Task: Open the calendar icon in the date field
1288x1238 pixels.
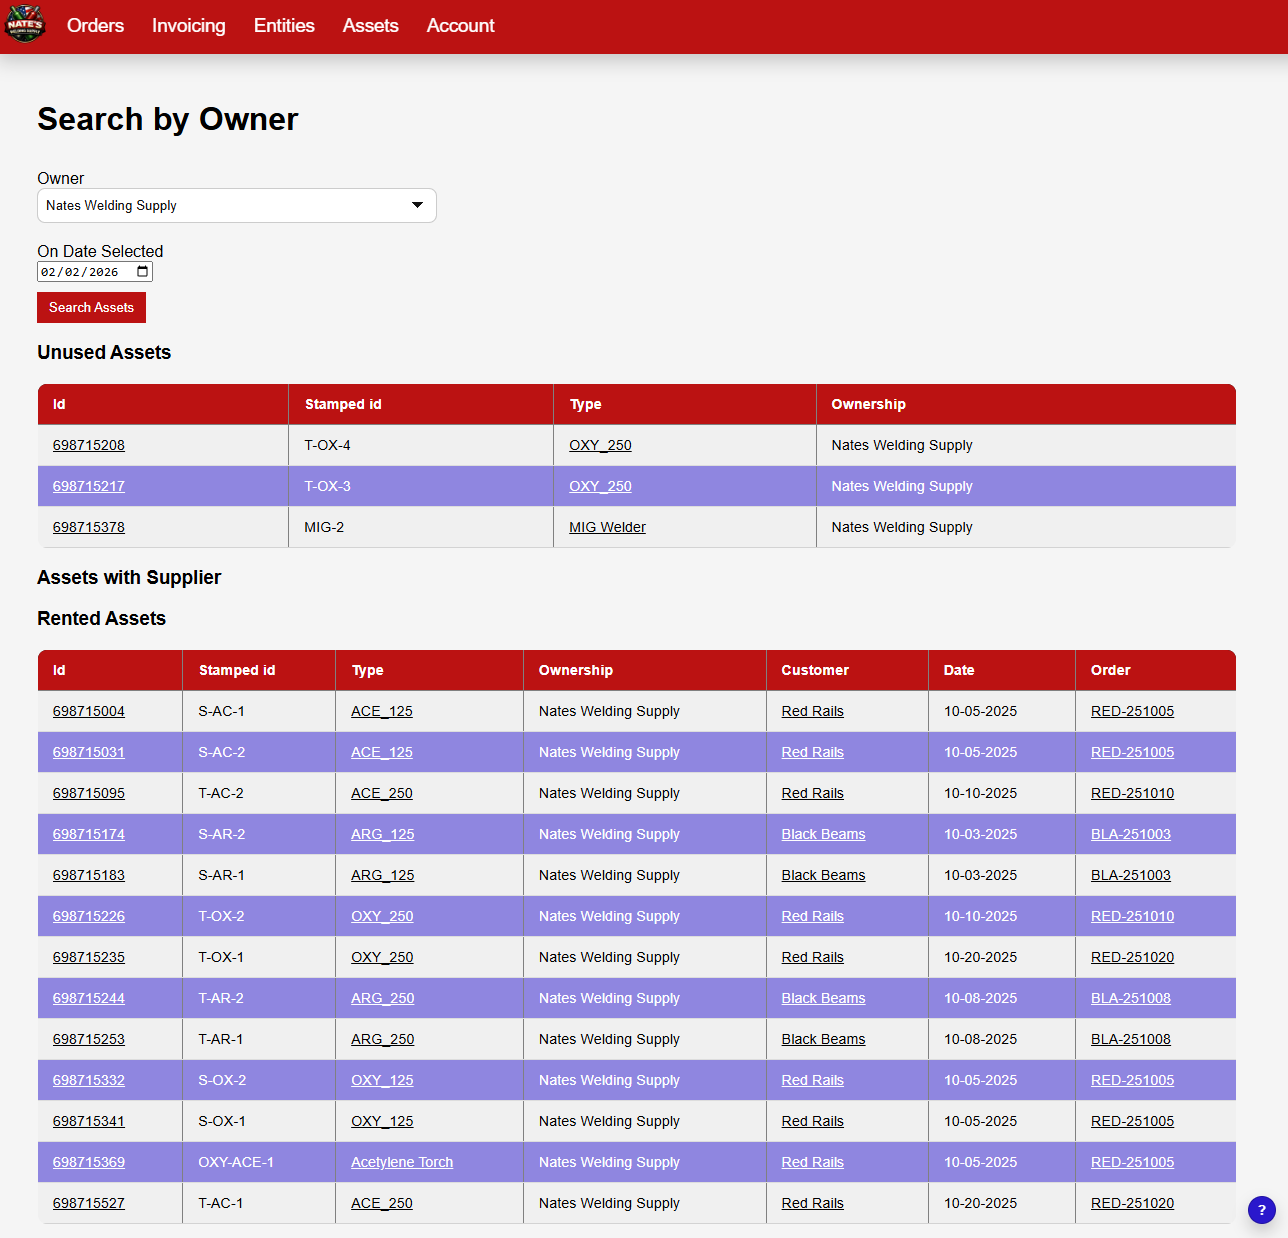Action: coord(140,271)
